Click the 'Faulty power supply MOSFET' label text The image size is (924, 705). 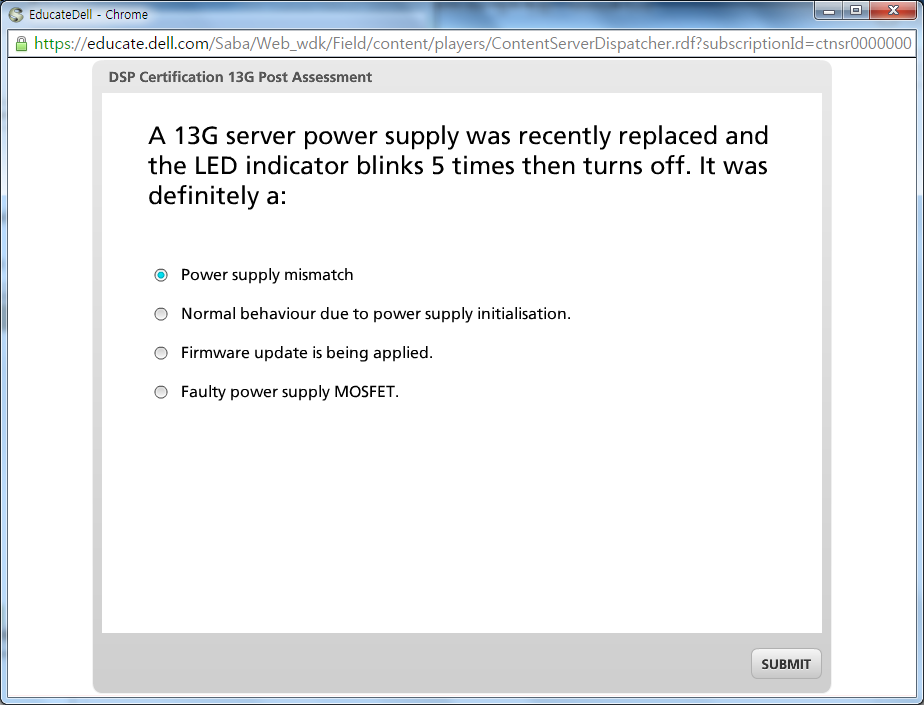pyautogui.click(x=289, y=392)
